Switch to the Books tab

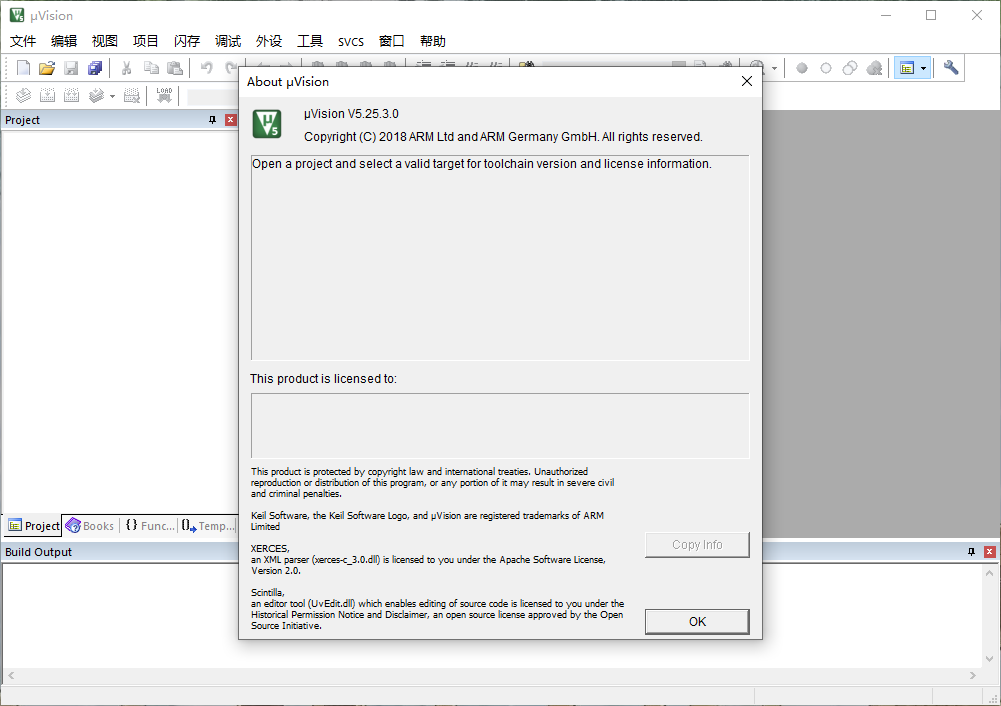[90, 526]
